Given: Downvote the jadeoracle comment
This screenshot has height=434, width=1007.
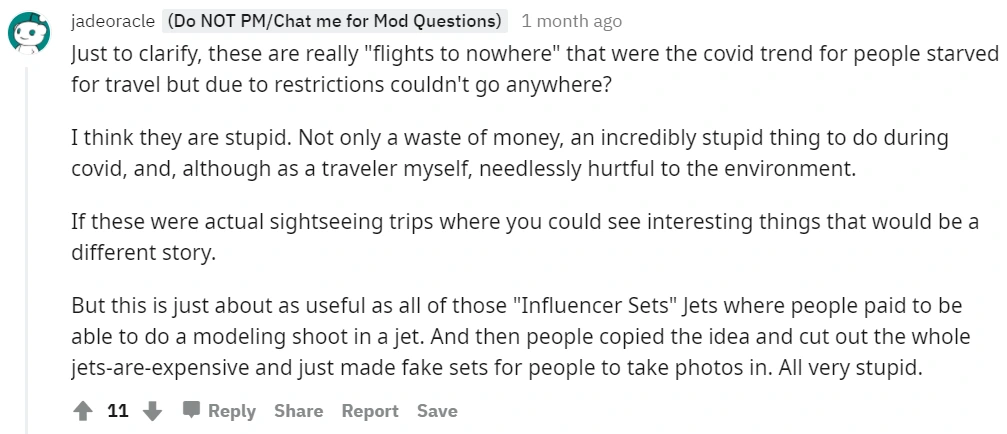Looking at the screenshot, I should tap(152, 411).
